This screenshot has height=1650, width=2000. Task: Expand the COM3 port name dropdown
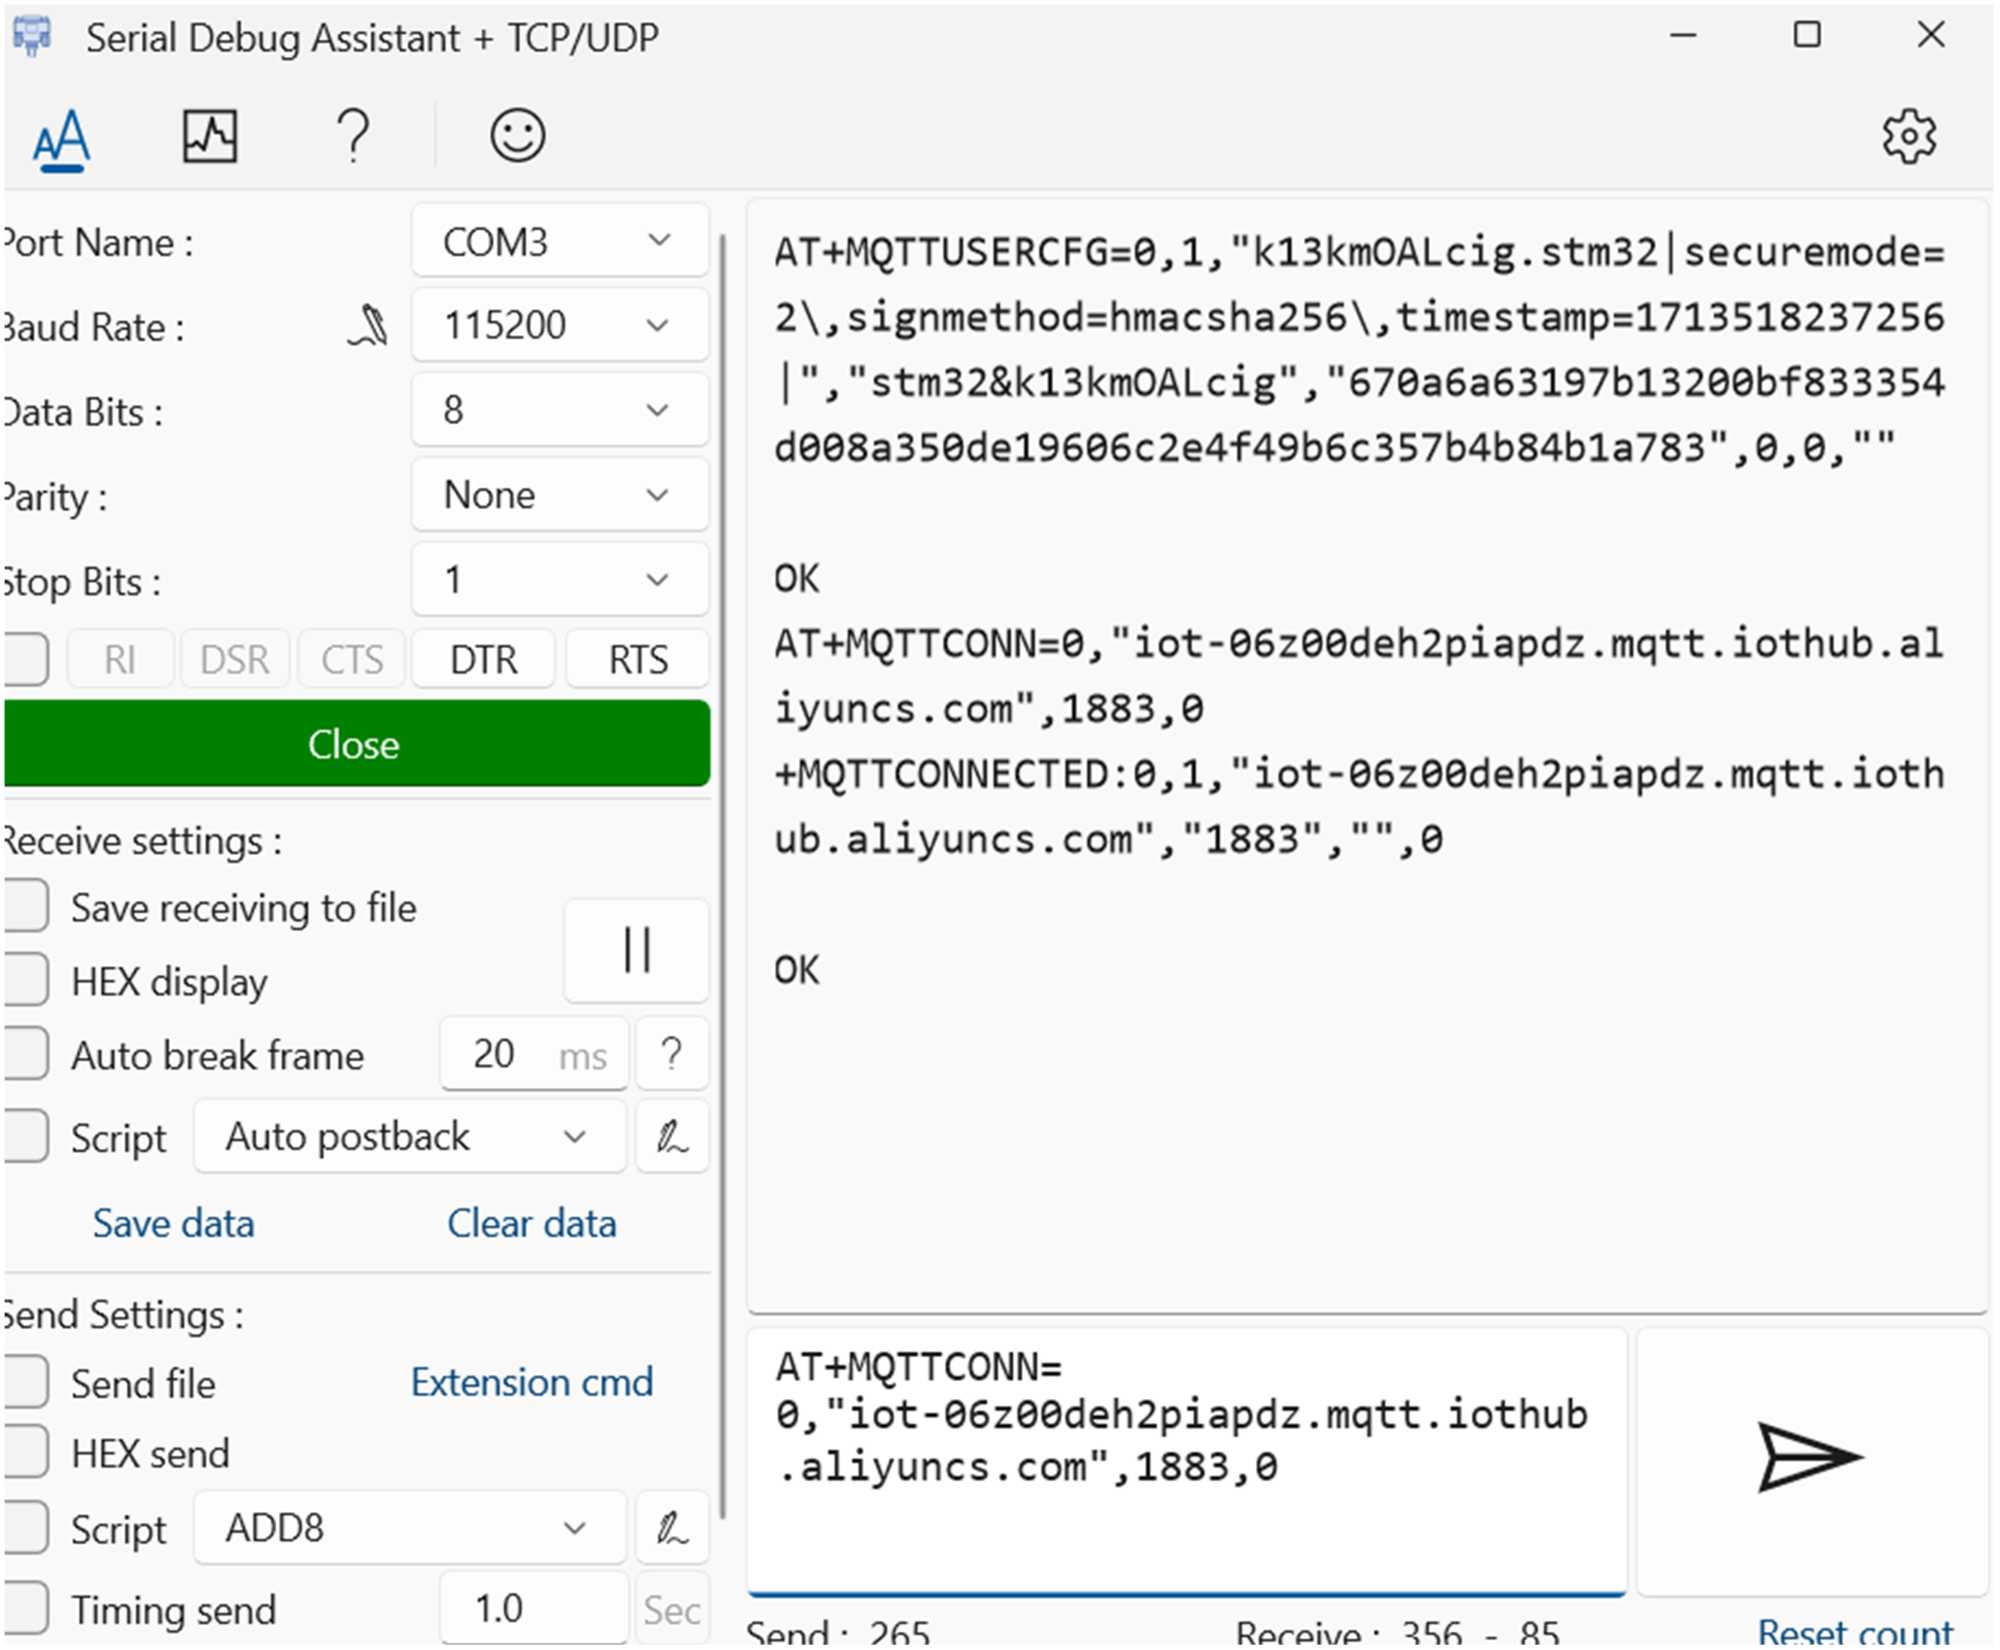point(560,241)
